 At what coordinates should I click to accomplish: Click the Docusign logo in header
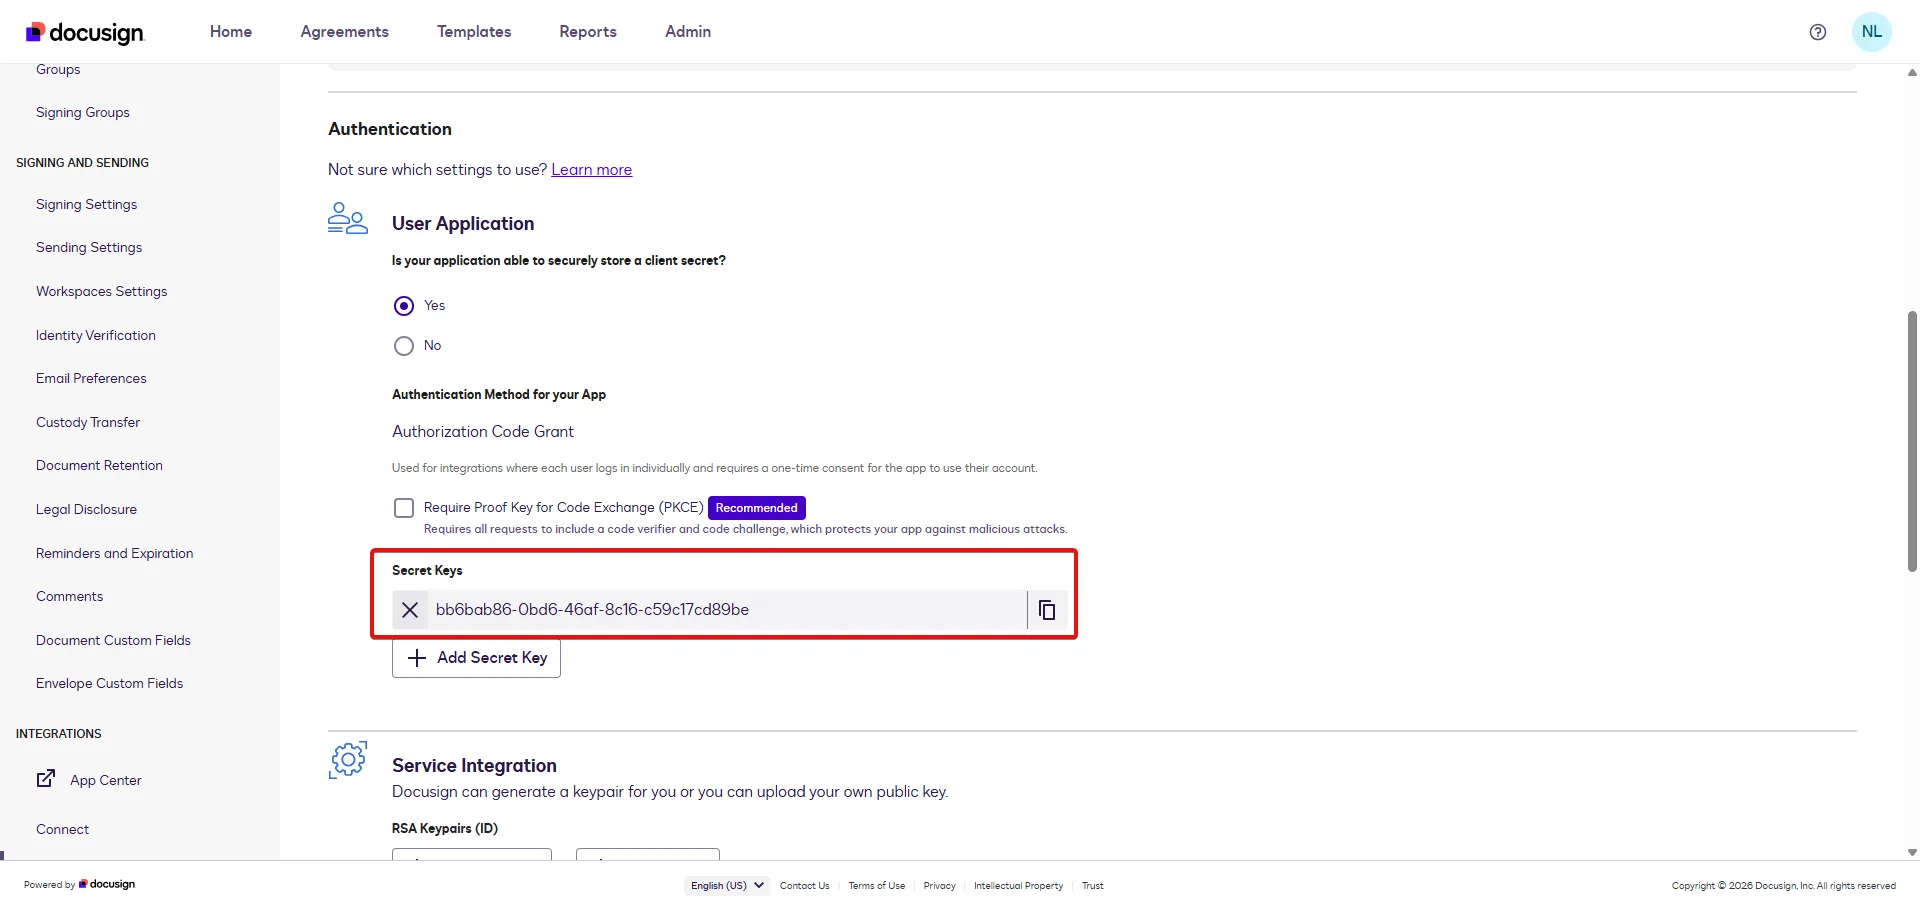pos(86,33)
